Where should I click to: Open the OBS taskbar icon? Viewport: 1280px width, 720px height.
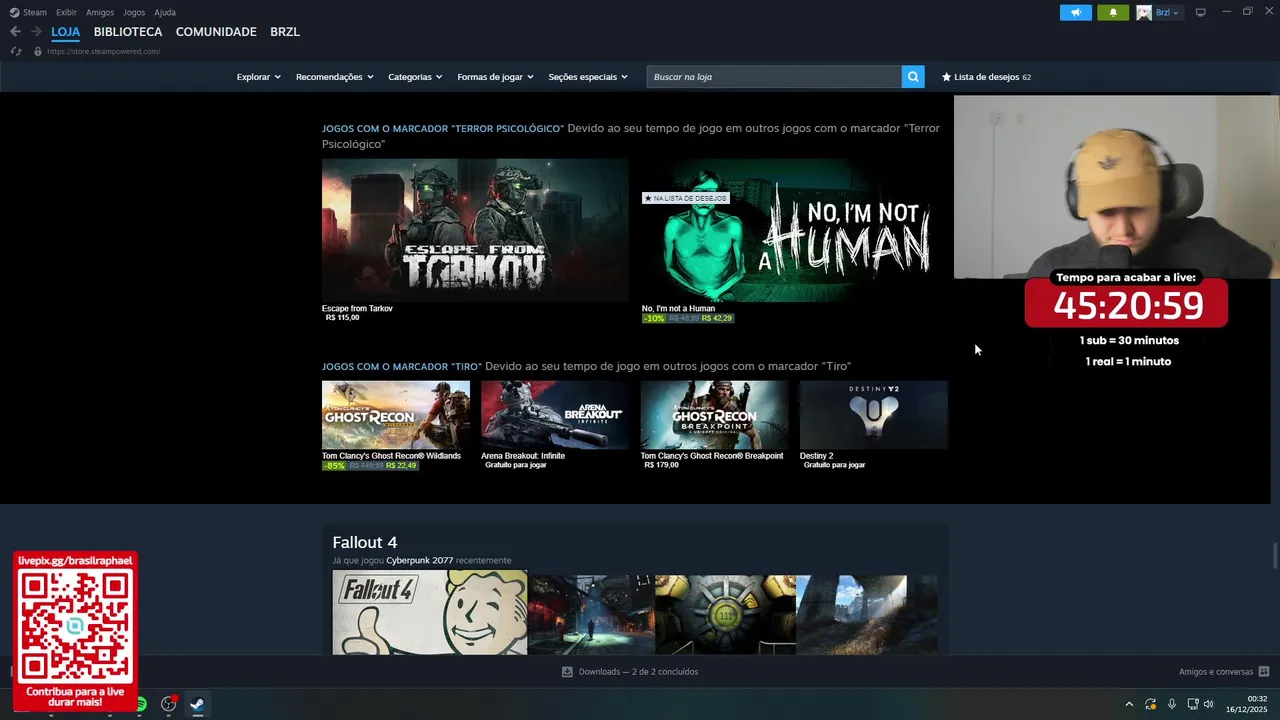(169, 704)
